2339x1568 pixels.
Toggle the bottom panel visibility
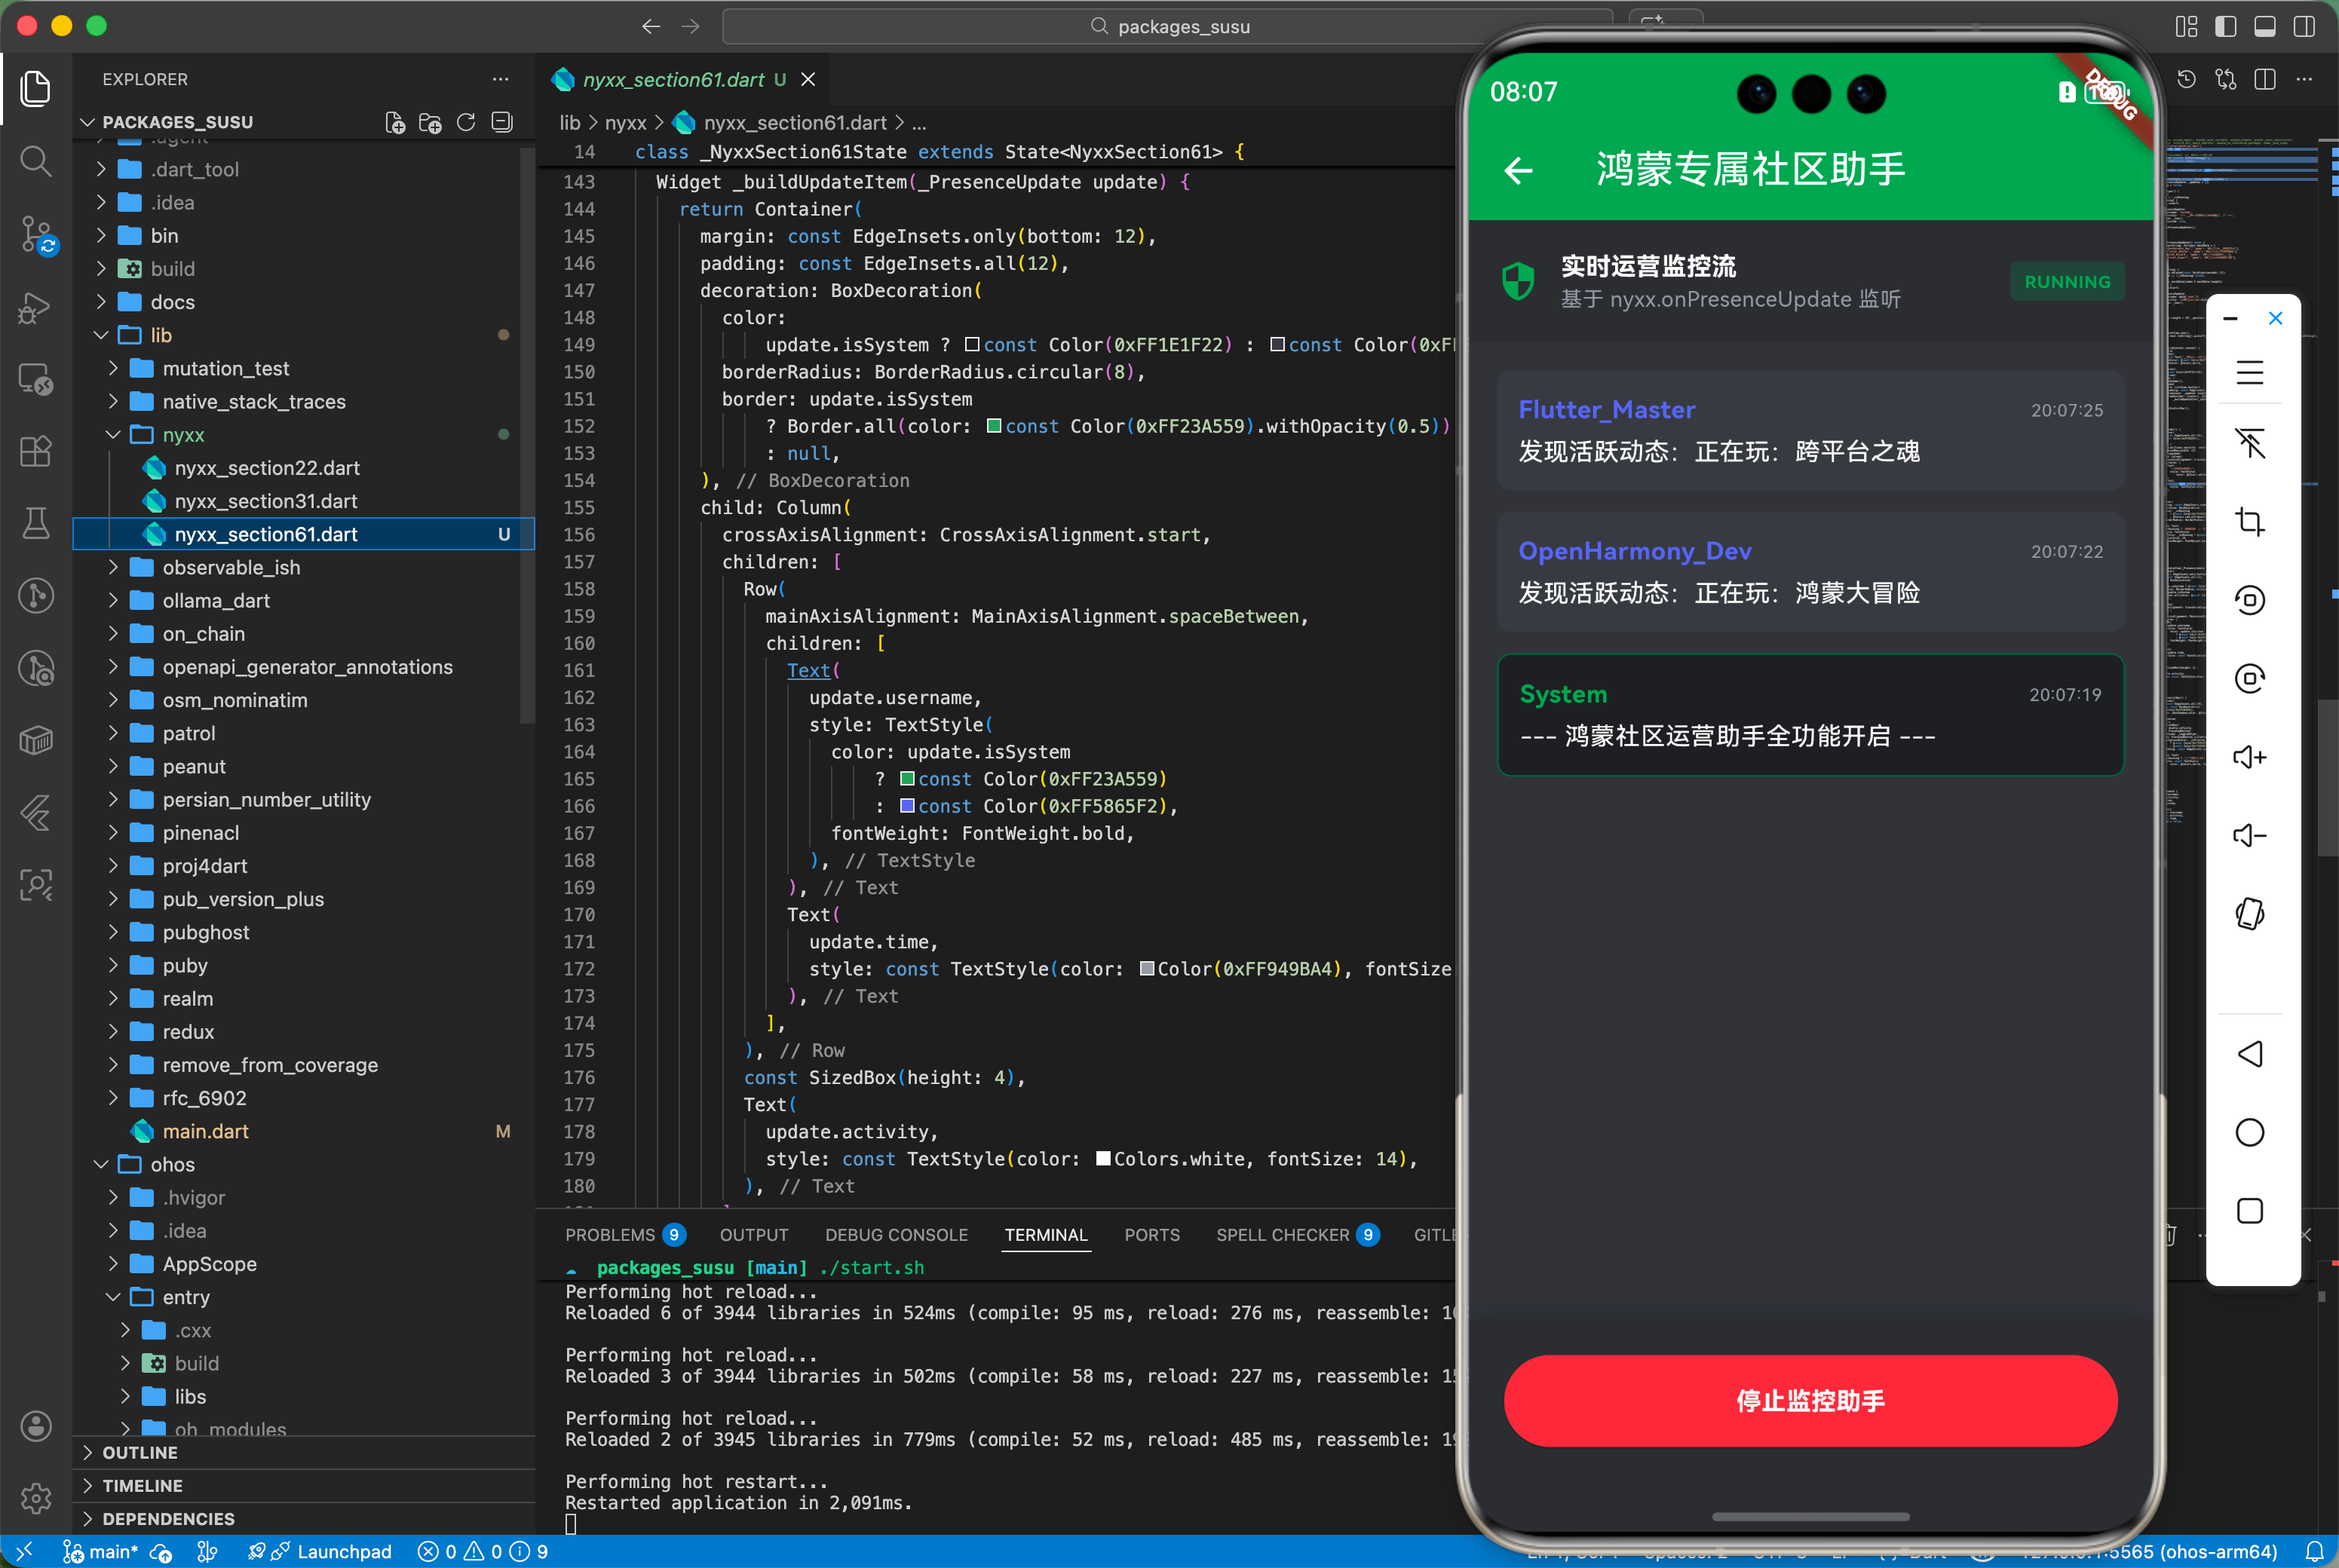tap(2265, 26)
